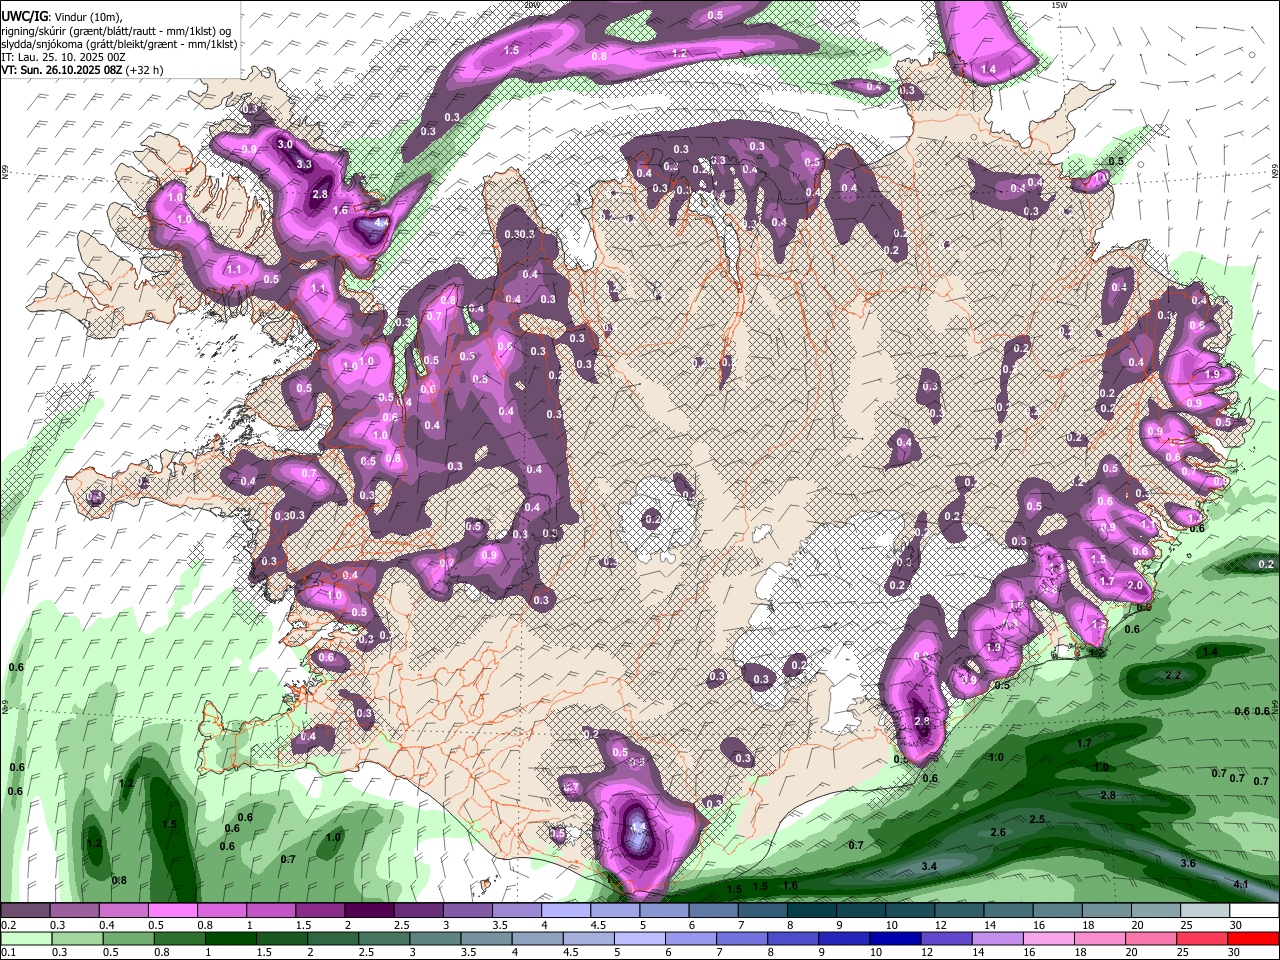Screen dimensions: 1280x960
Task: Click the "4.1" rain value on the map
Action: [x=1241, y=885]
